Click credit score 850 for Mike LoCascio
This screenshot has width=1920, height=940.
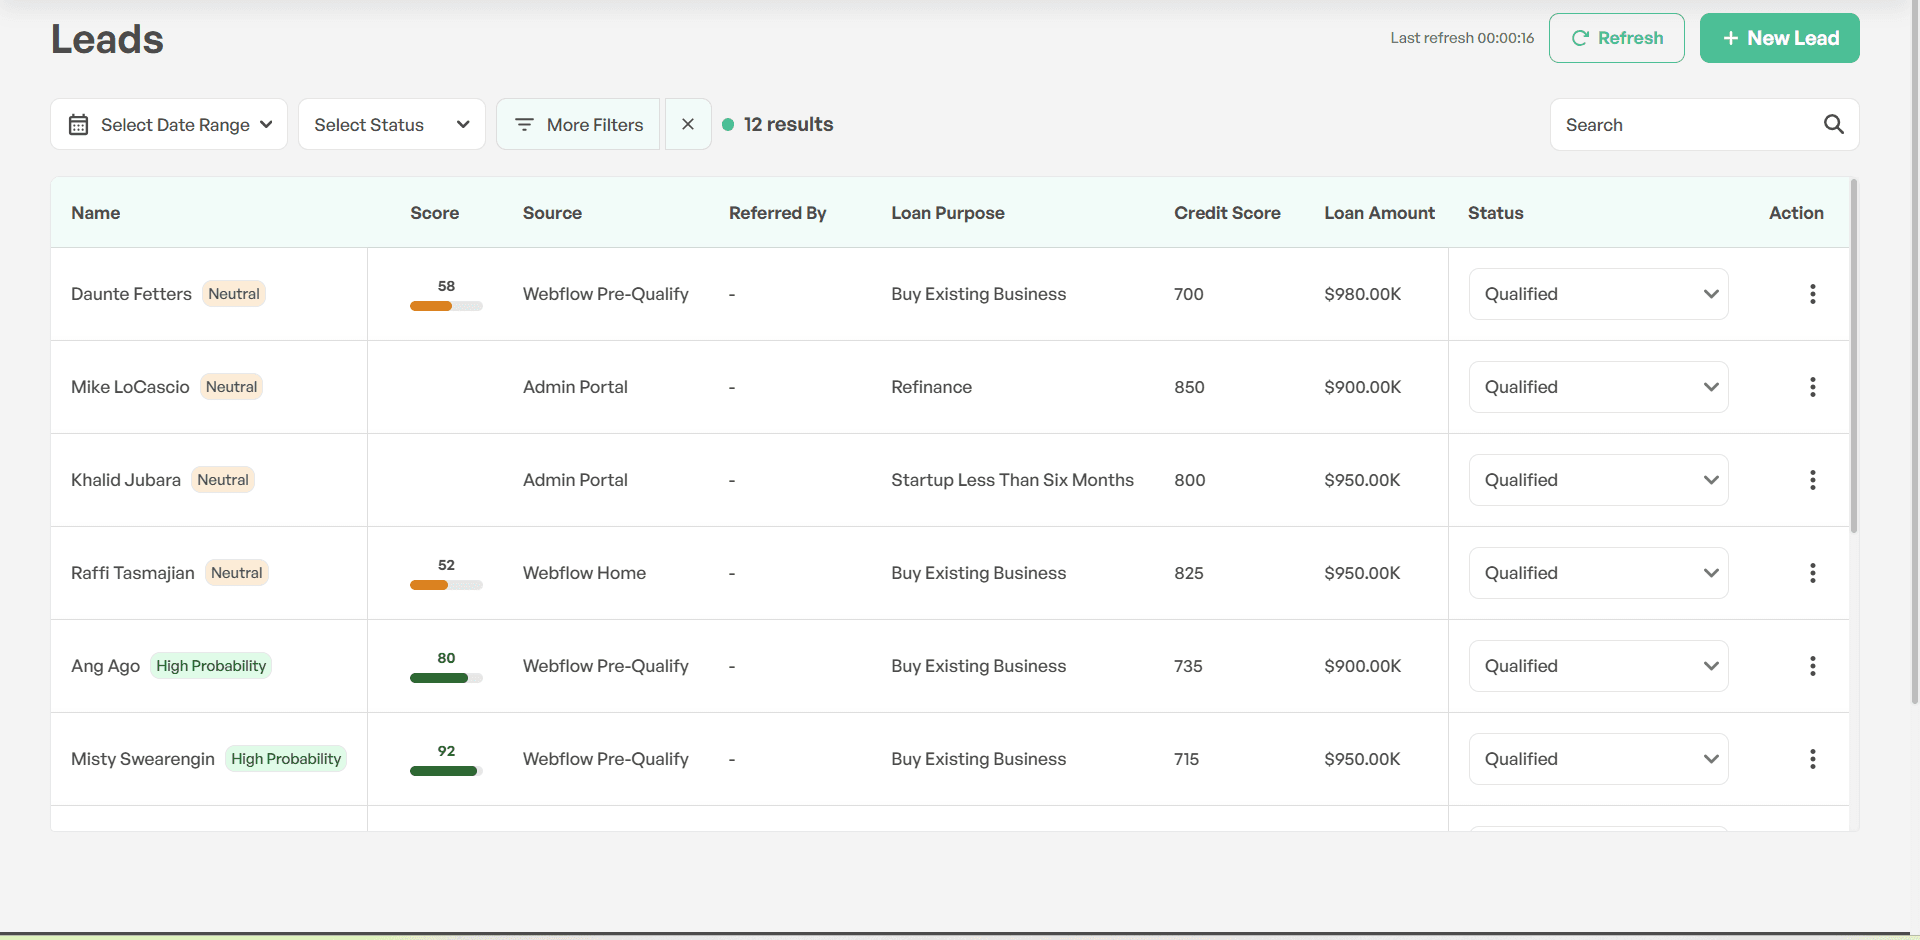click(1189, 387)
